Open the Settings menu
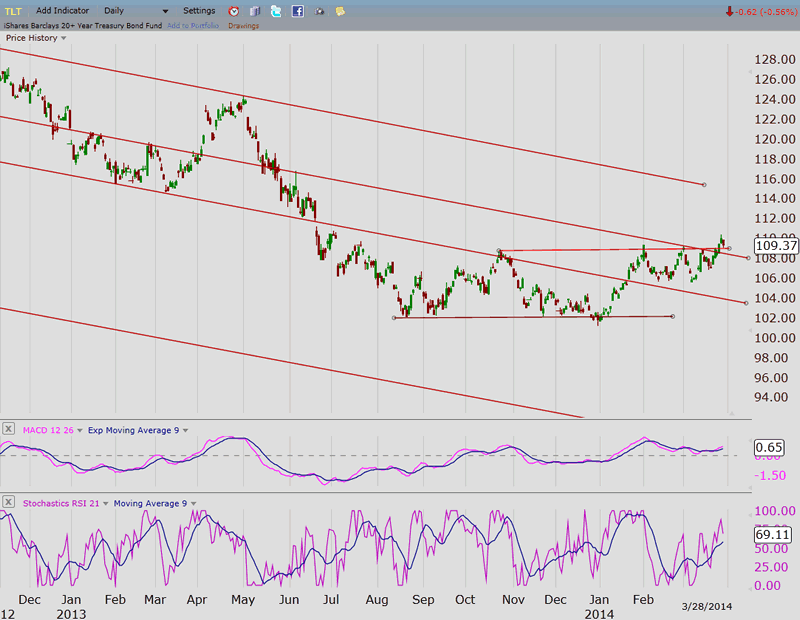Viewport: 800px width, 620px height. pos(199,10)
